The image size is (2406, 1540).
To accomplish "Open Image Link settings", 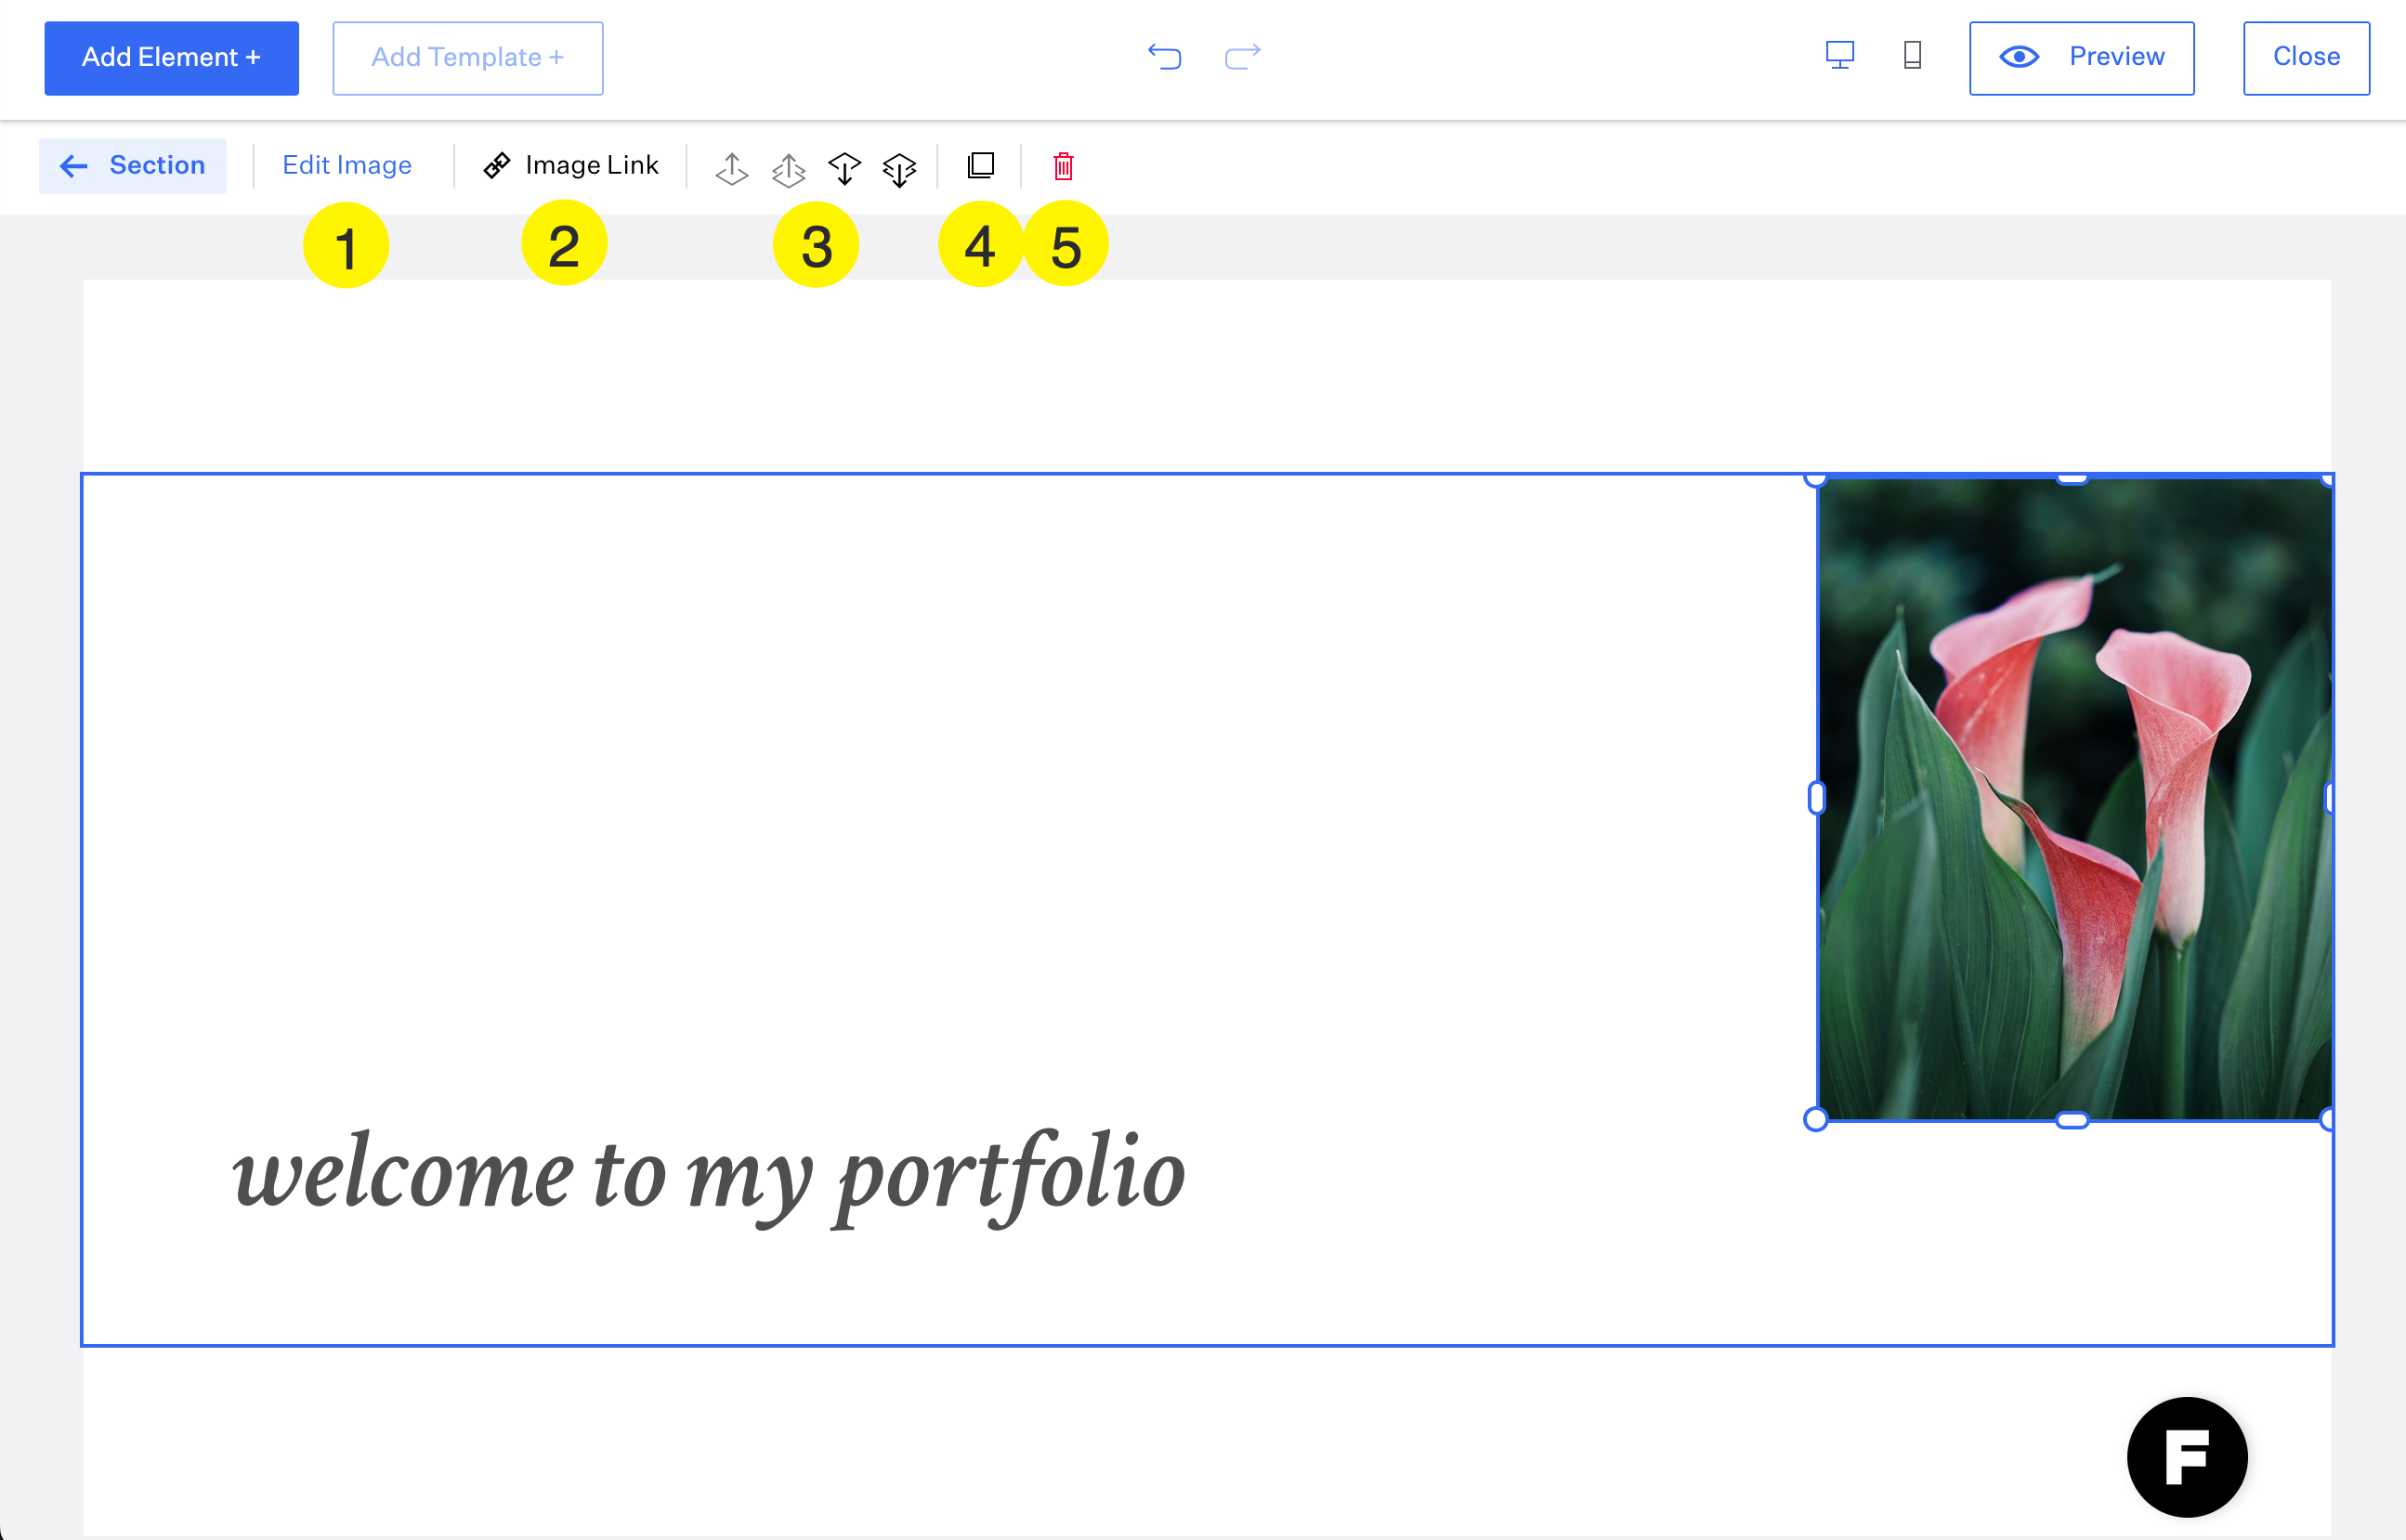I will pos(571,166).
